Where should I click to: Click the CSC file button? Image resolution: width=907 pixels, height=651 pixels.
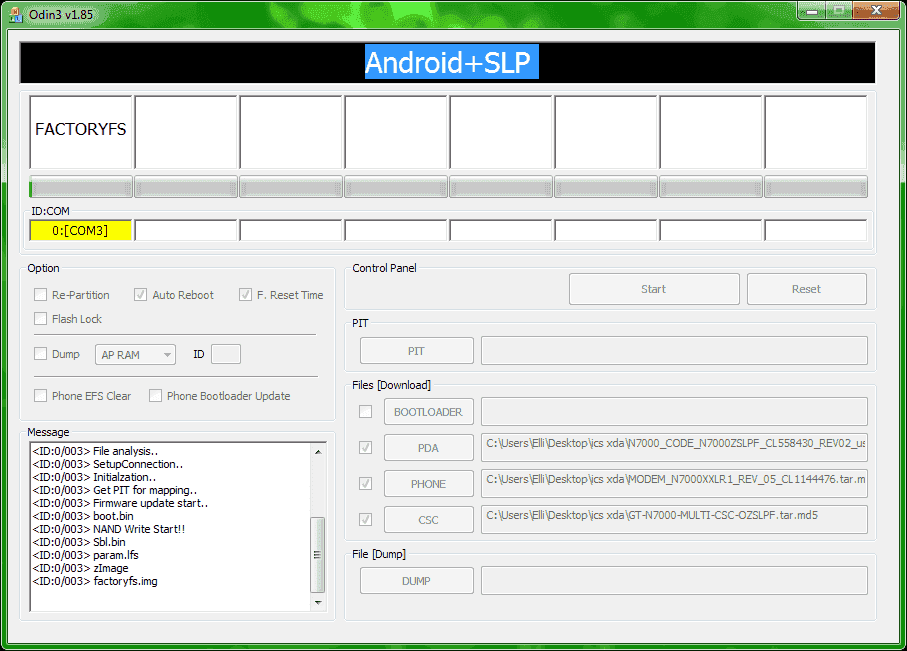coord(429,519)
